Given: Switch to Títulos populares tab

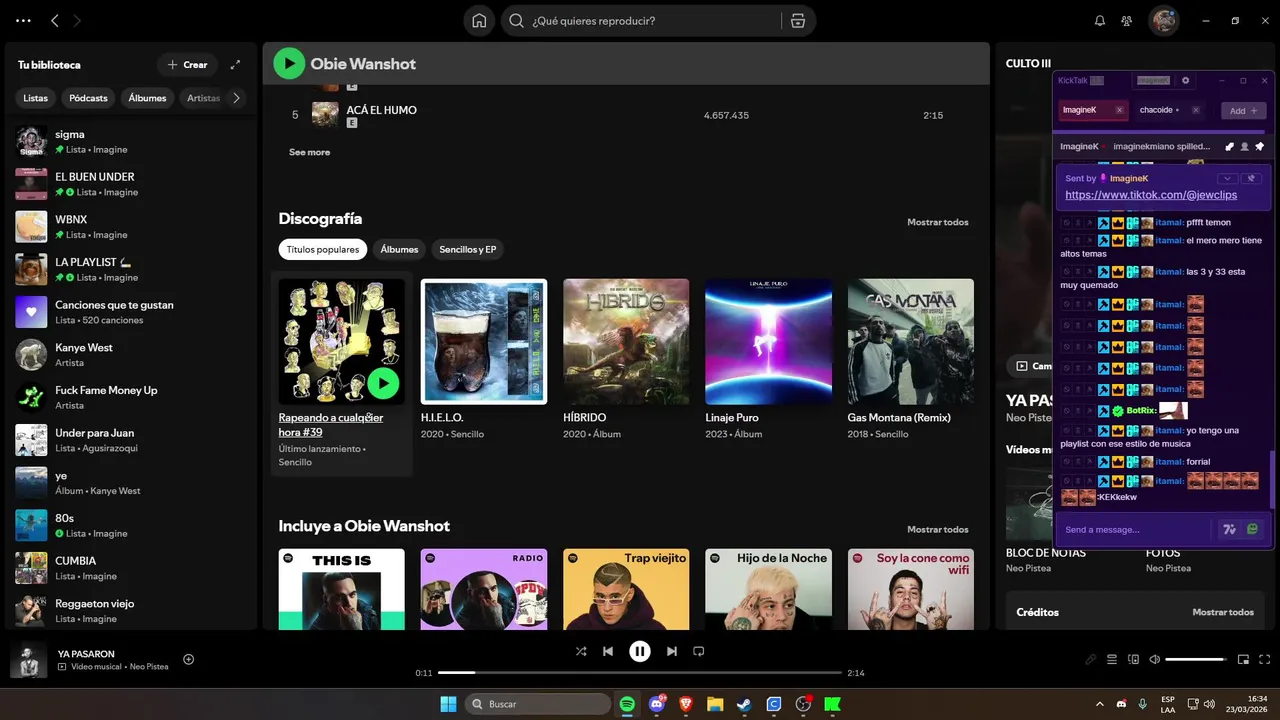Looking at the screenshot, I should pyautogui.click(x=322, y=249).
